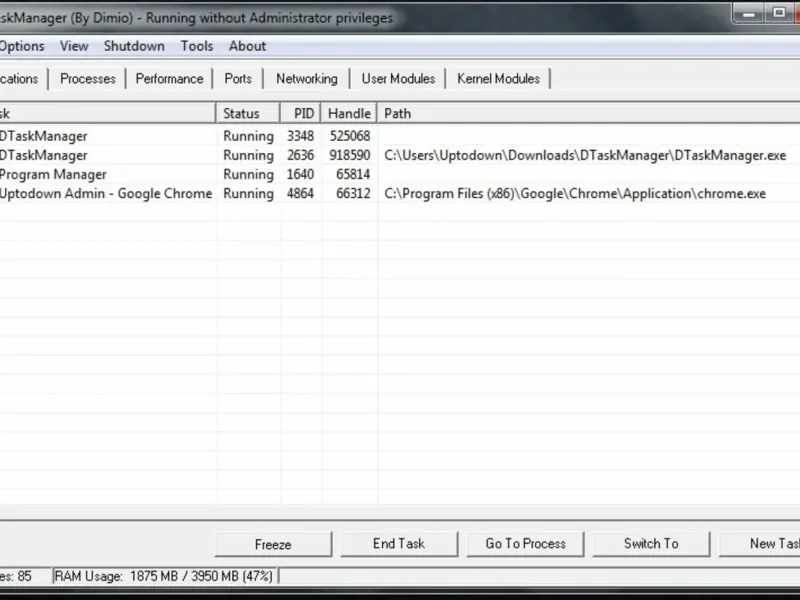Click the chrome.exe path cell
The height and width of the screenshot is (600, 800).
click(575, 193)
